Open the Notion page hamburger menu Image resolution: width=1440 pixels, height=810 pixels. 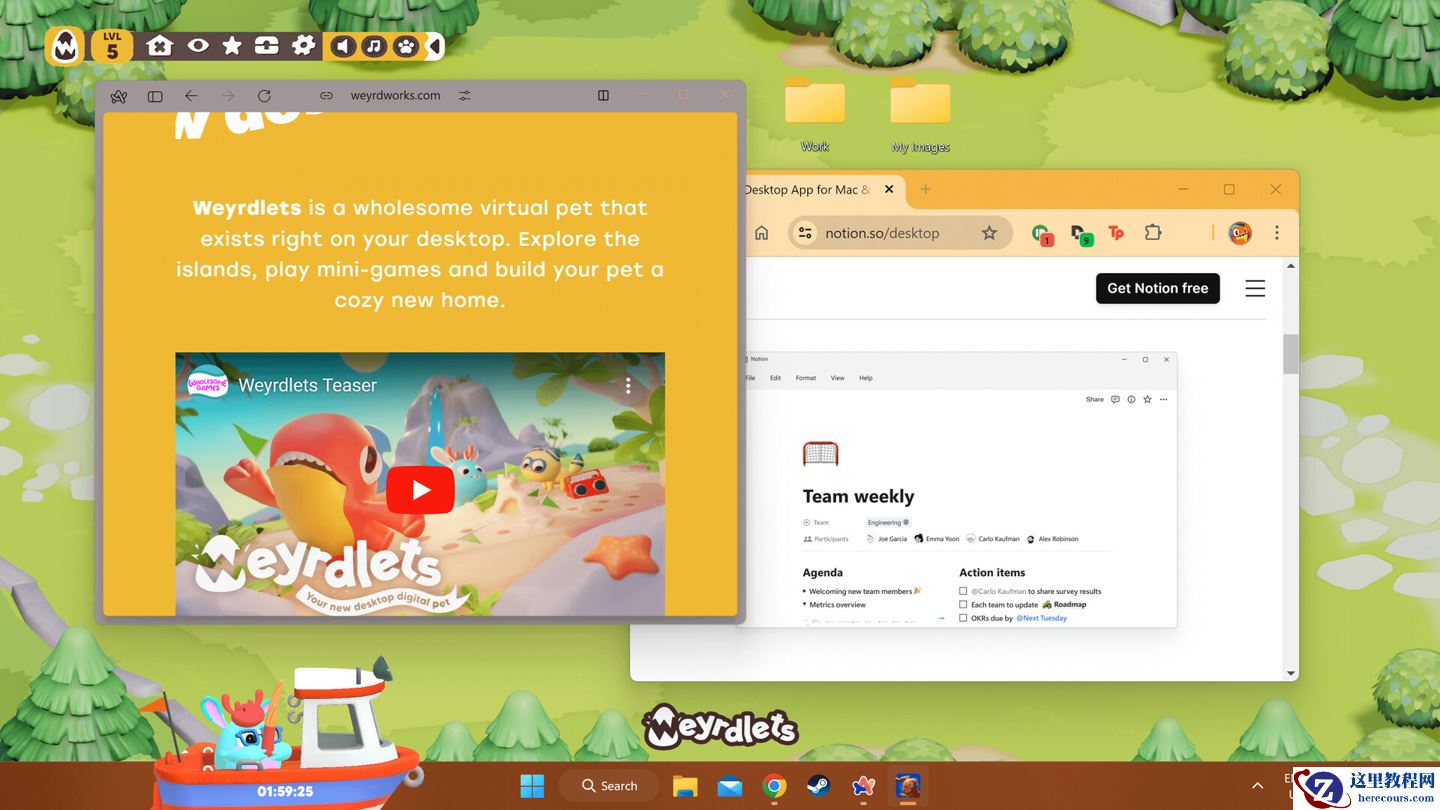point(1255,288)
